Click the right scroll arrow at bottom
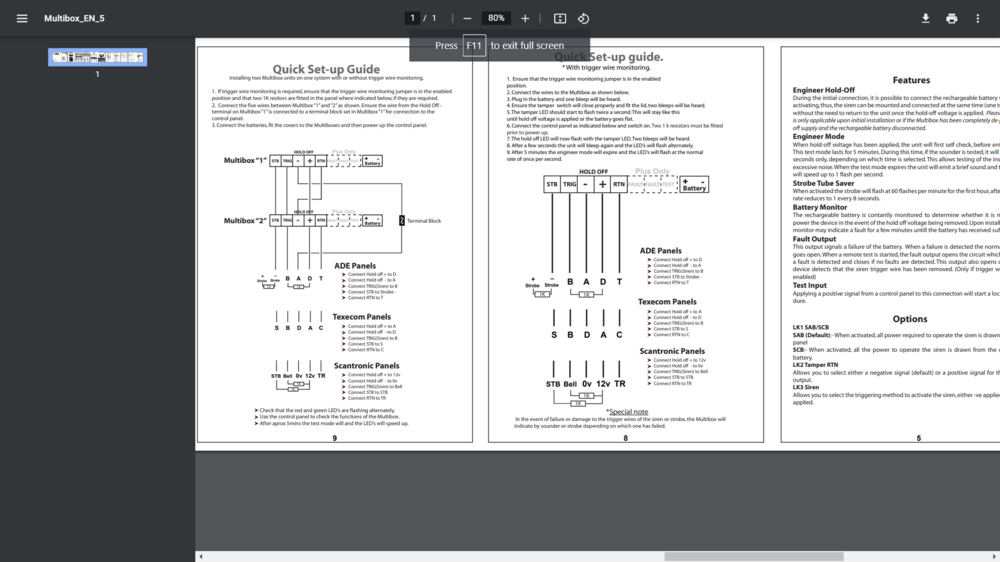The height and width of the screenshot is (562, 1000). point(995,556)
